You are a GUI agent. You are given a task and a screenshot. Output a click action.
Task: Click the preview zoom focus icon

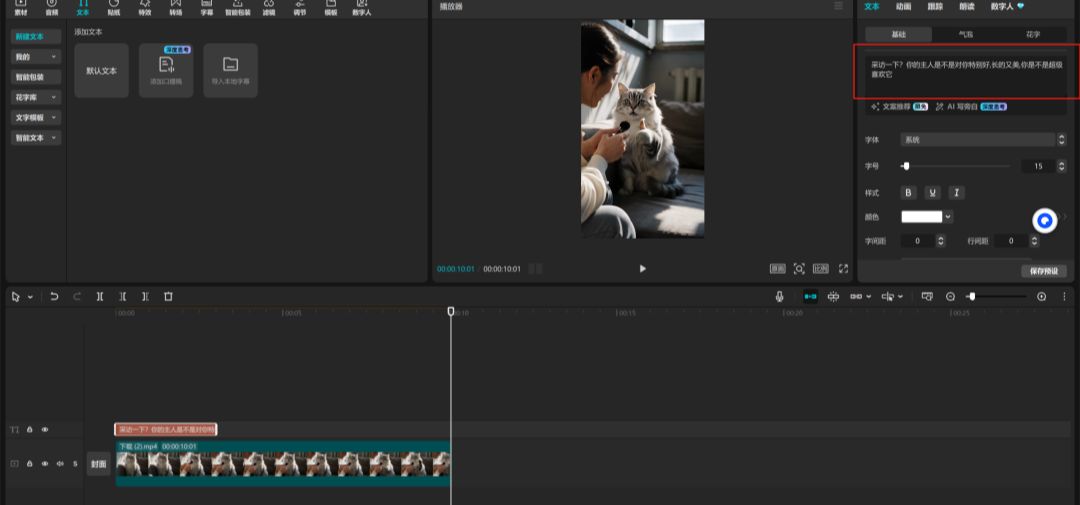point(799,269)
